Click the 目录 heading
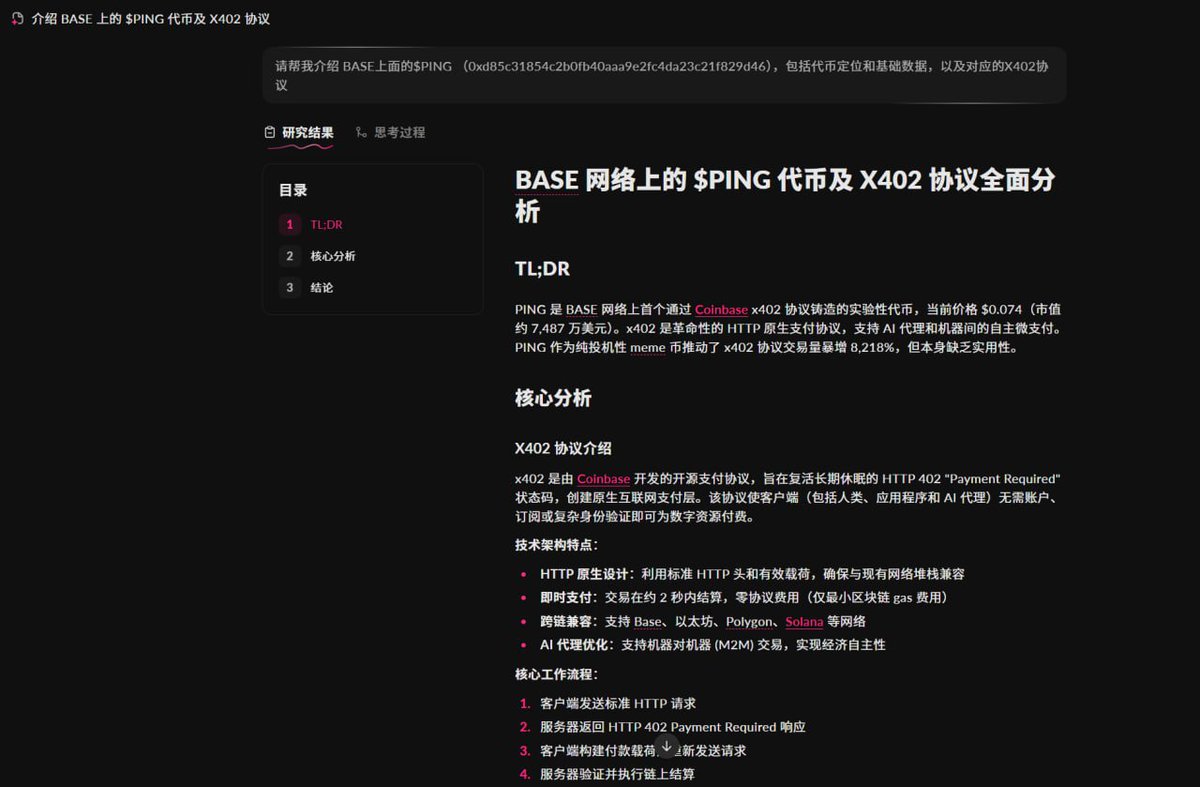 [293, 190]
